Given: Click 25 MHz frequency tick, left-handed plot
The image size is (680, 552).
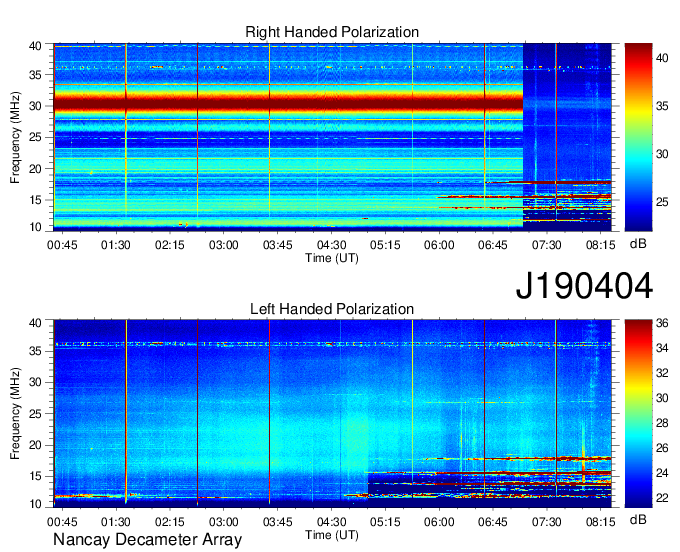Looking at the screenshot, I should click(x=36, y=414).
